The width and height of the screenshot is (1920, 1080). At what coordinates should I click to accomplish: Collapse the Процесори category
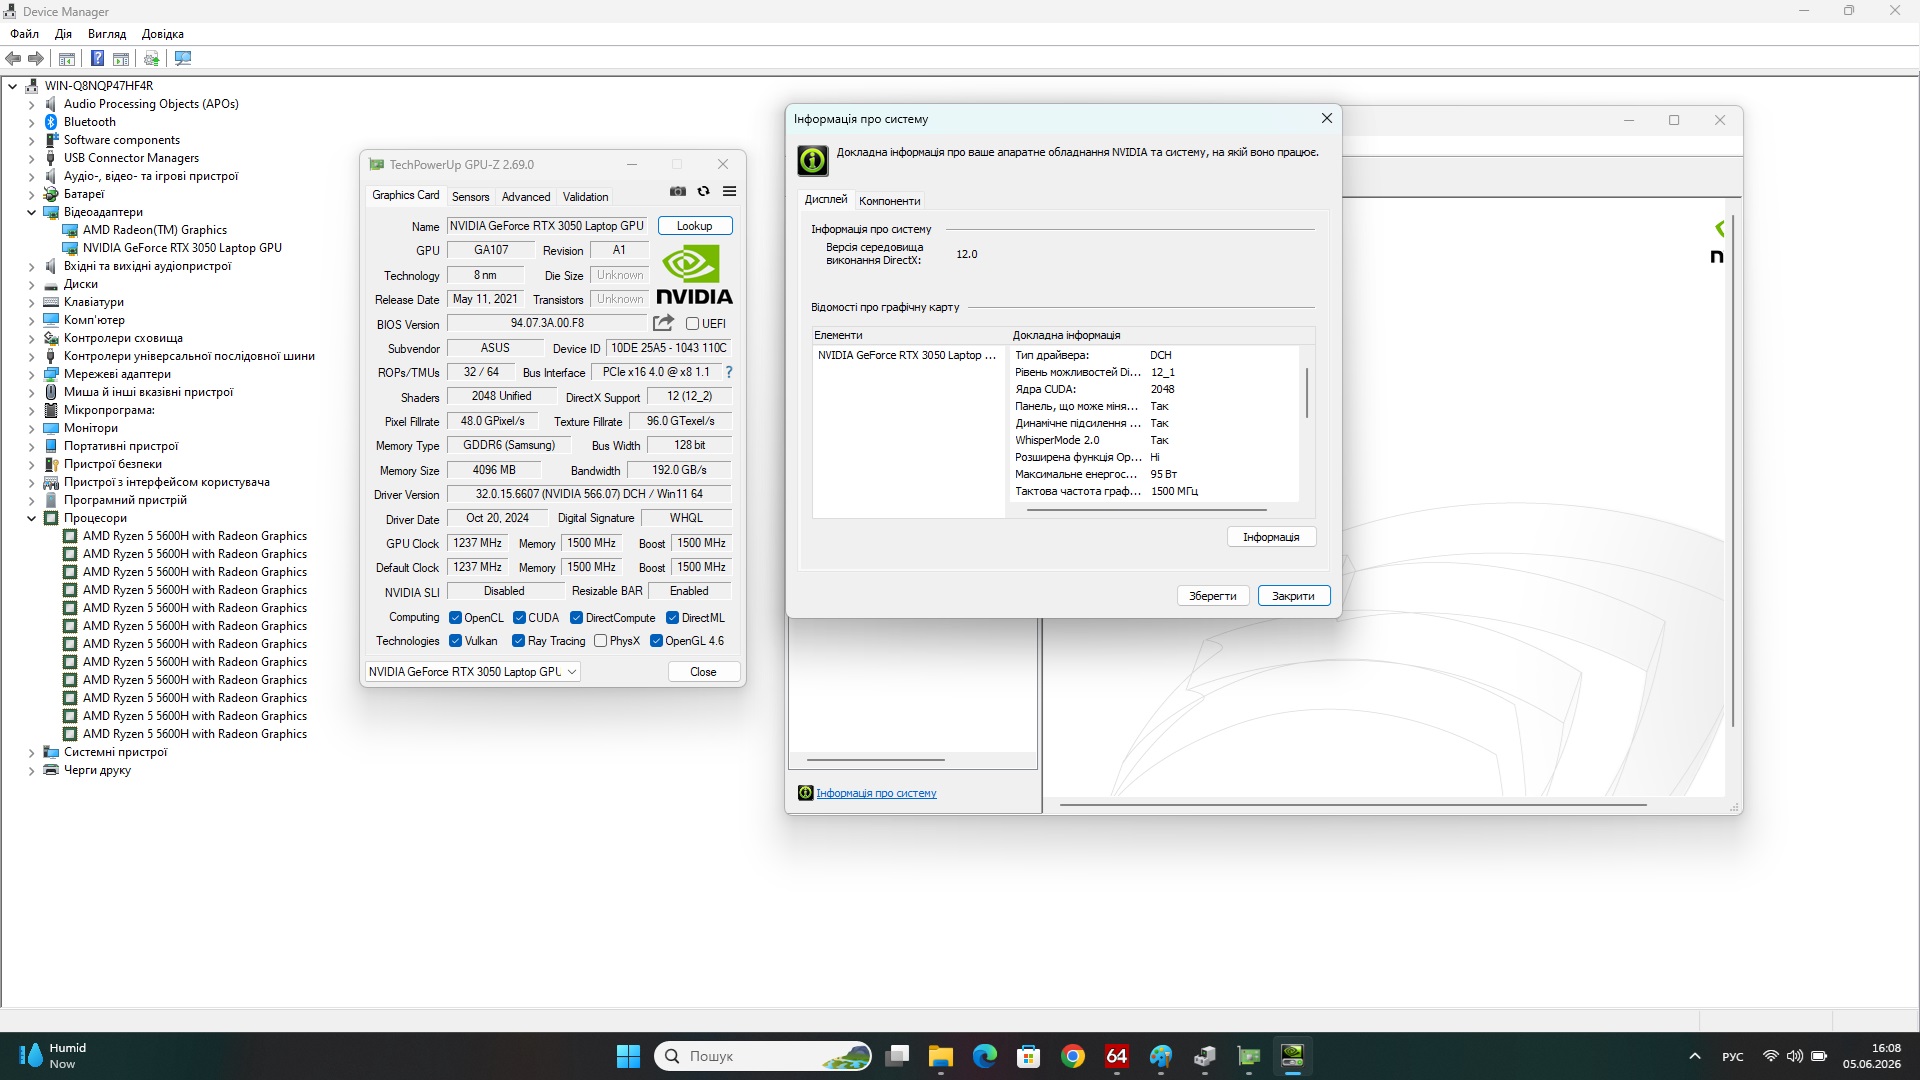31,518
